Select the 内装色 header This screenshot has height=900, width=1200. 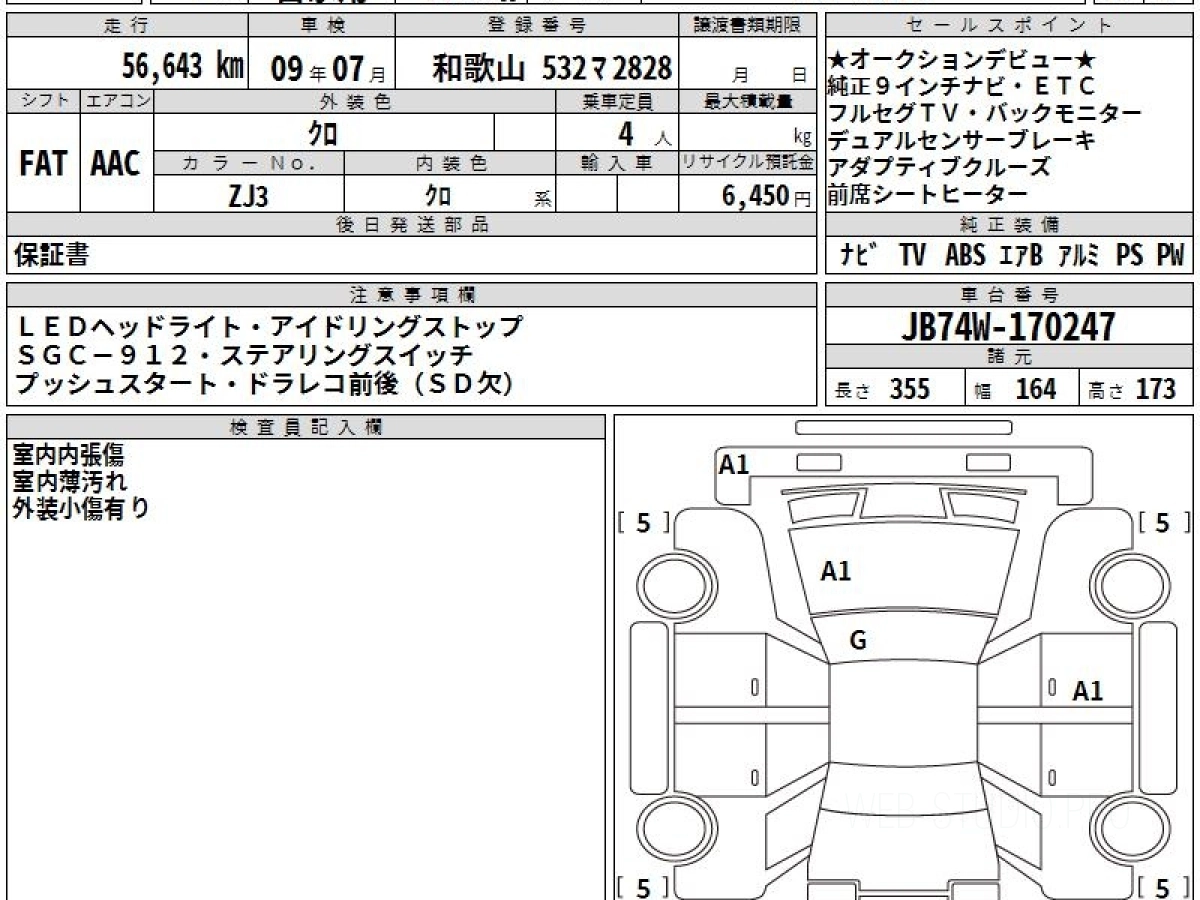tap(450, 163)
